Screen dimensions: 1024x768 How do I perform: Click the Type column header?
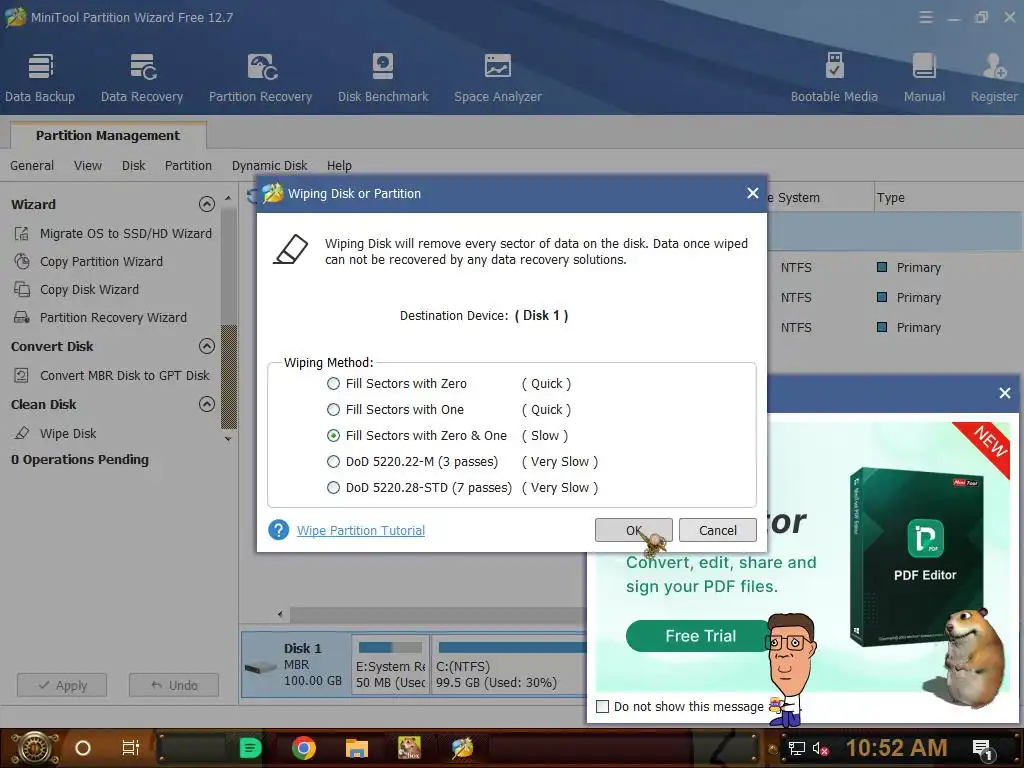[890, 197]
